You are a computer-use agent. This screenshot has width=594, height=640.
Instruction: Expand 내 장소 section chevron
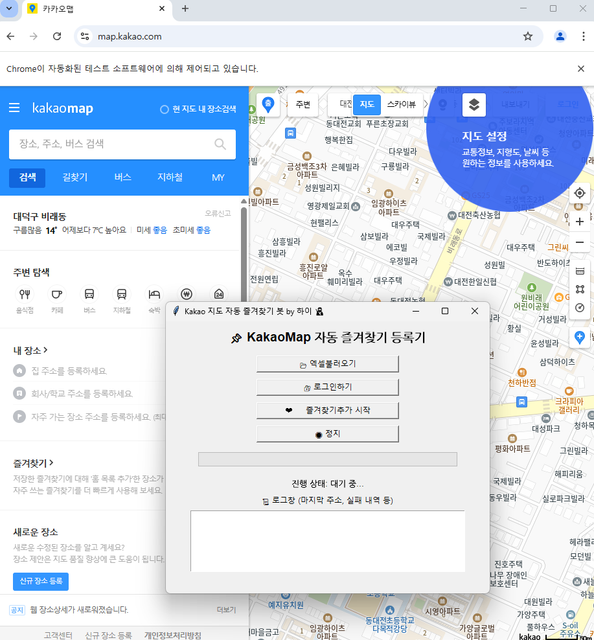coord(46,350)
